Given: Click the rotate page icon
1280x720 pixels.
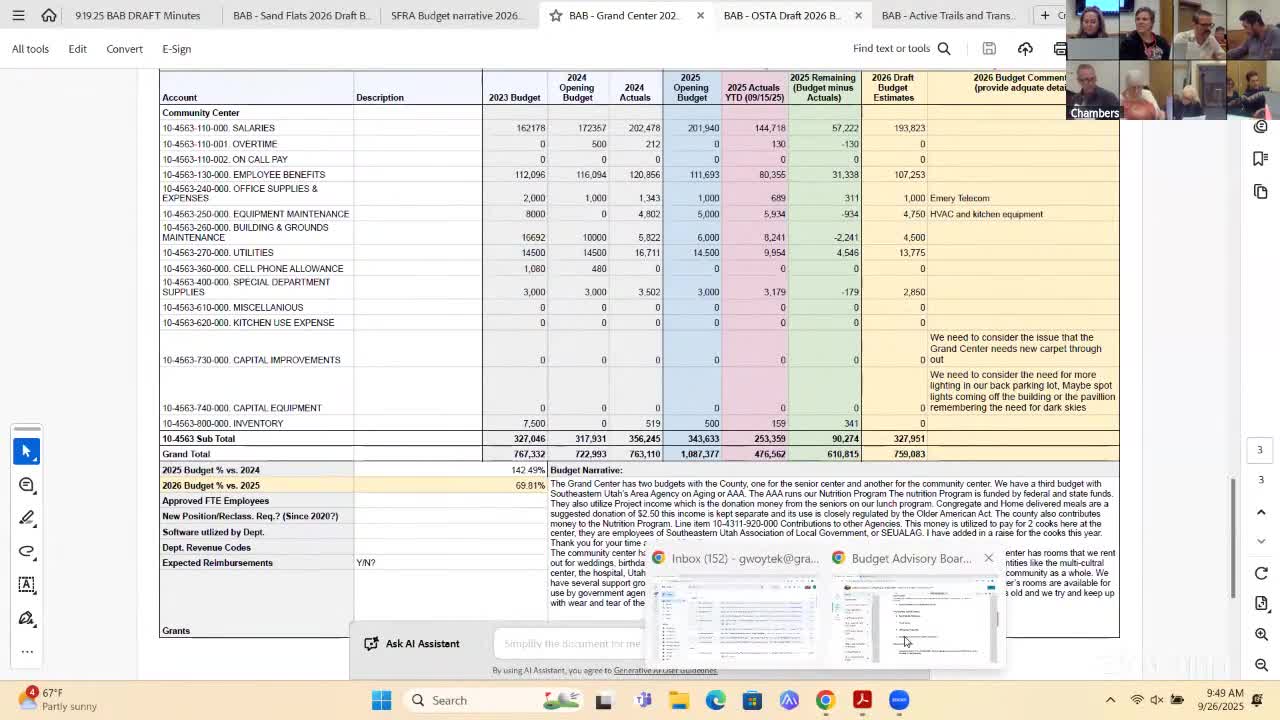Looking at the screenshot, I should pos(1261,573).
